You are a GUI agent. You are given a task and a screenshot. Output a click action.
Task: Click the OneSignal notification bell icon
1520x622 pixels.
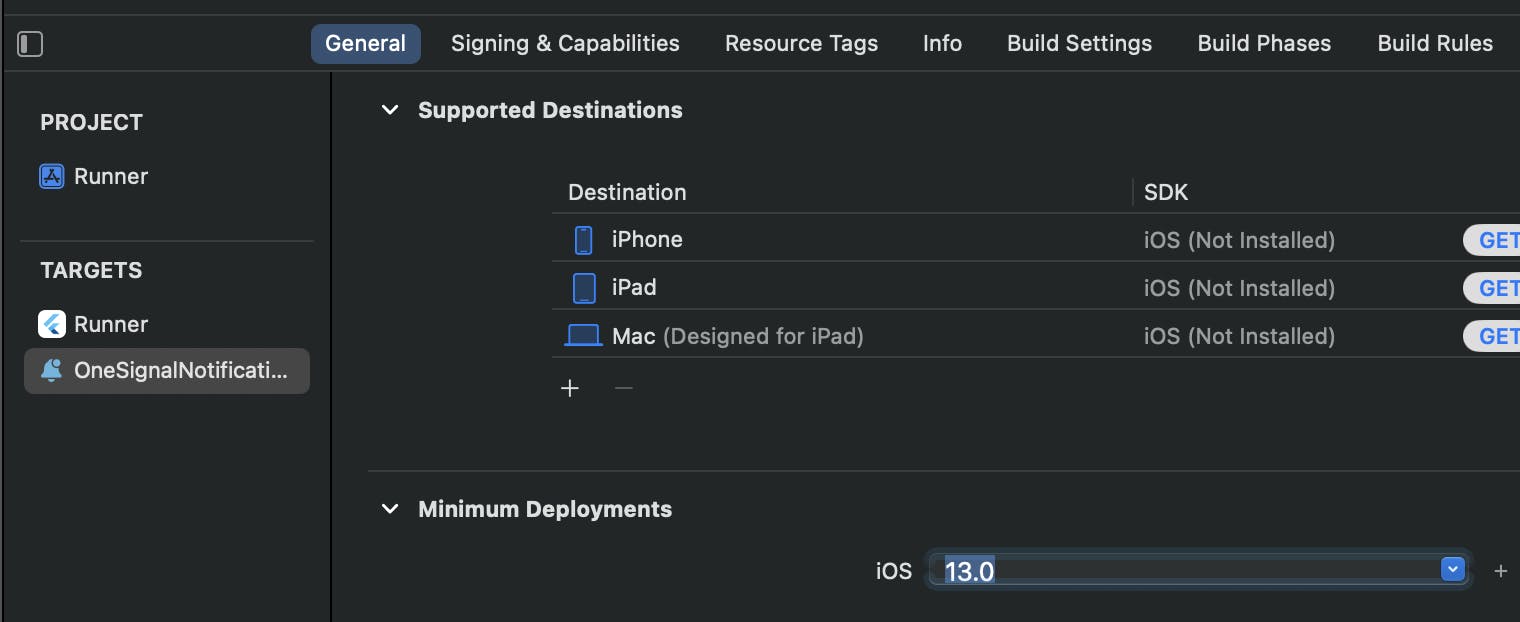click(51, 371)
